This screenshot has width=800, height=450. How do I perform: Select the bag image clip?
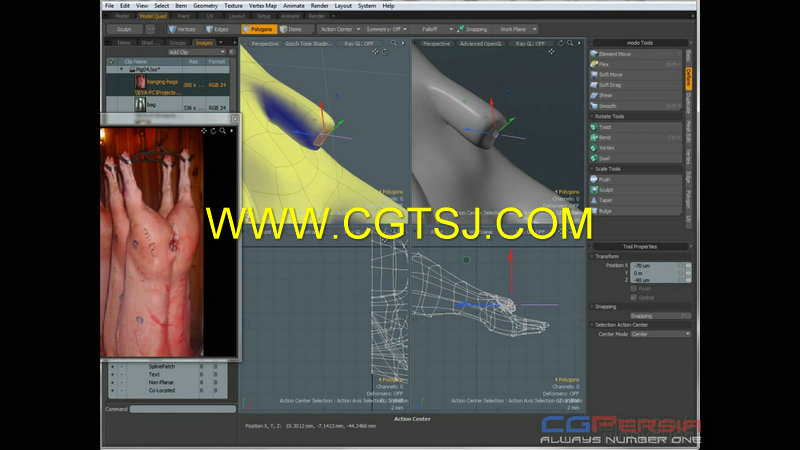click(168, 106)
